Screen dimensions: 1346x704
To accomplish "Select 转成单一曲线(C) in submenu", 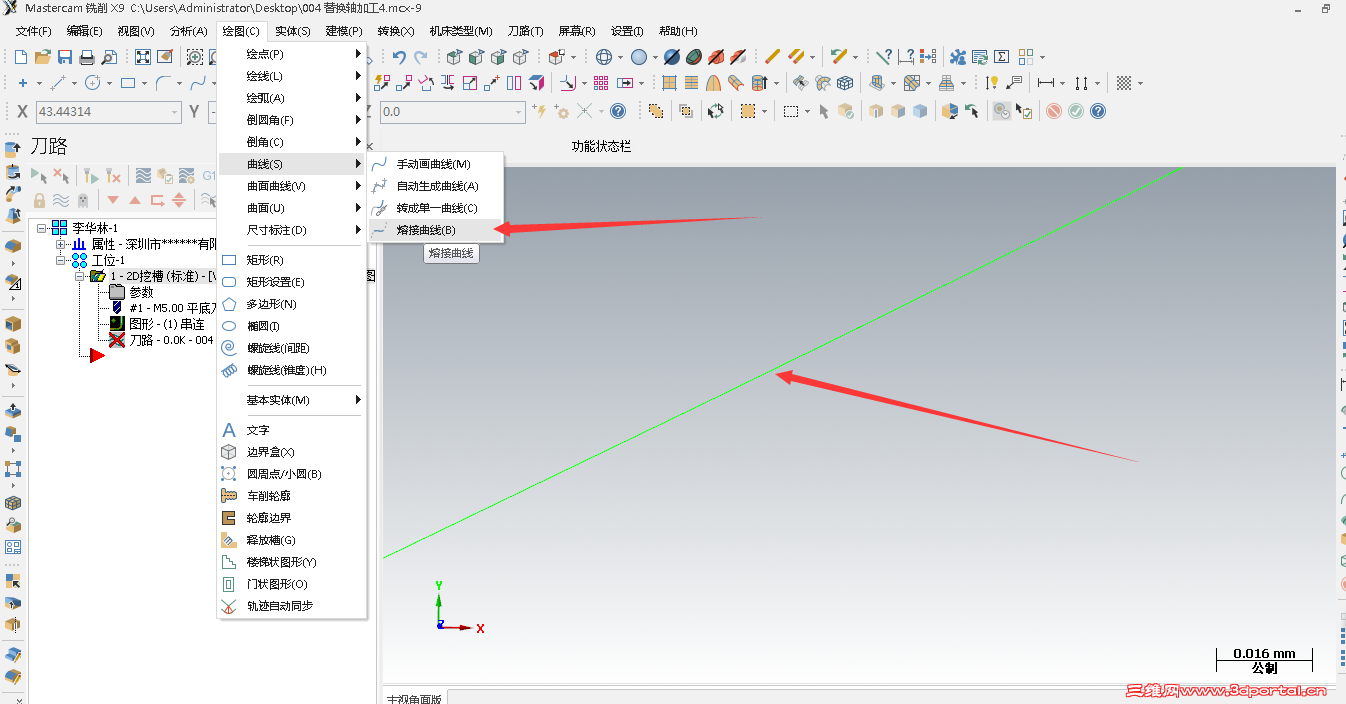I will [x=436, y=208].
